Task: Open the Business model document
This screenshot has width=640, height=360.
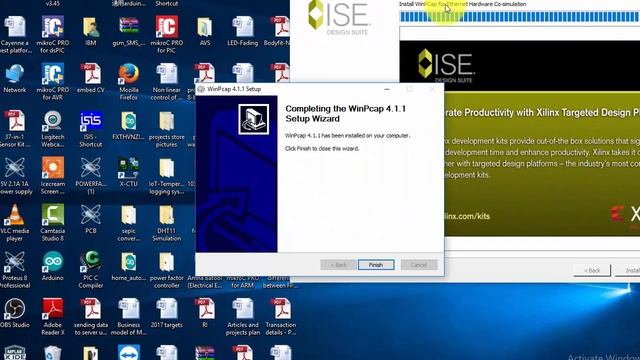Action: [129, 317]
